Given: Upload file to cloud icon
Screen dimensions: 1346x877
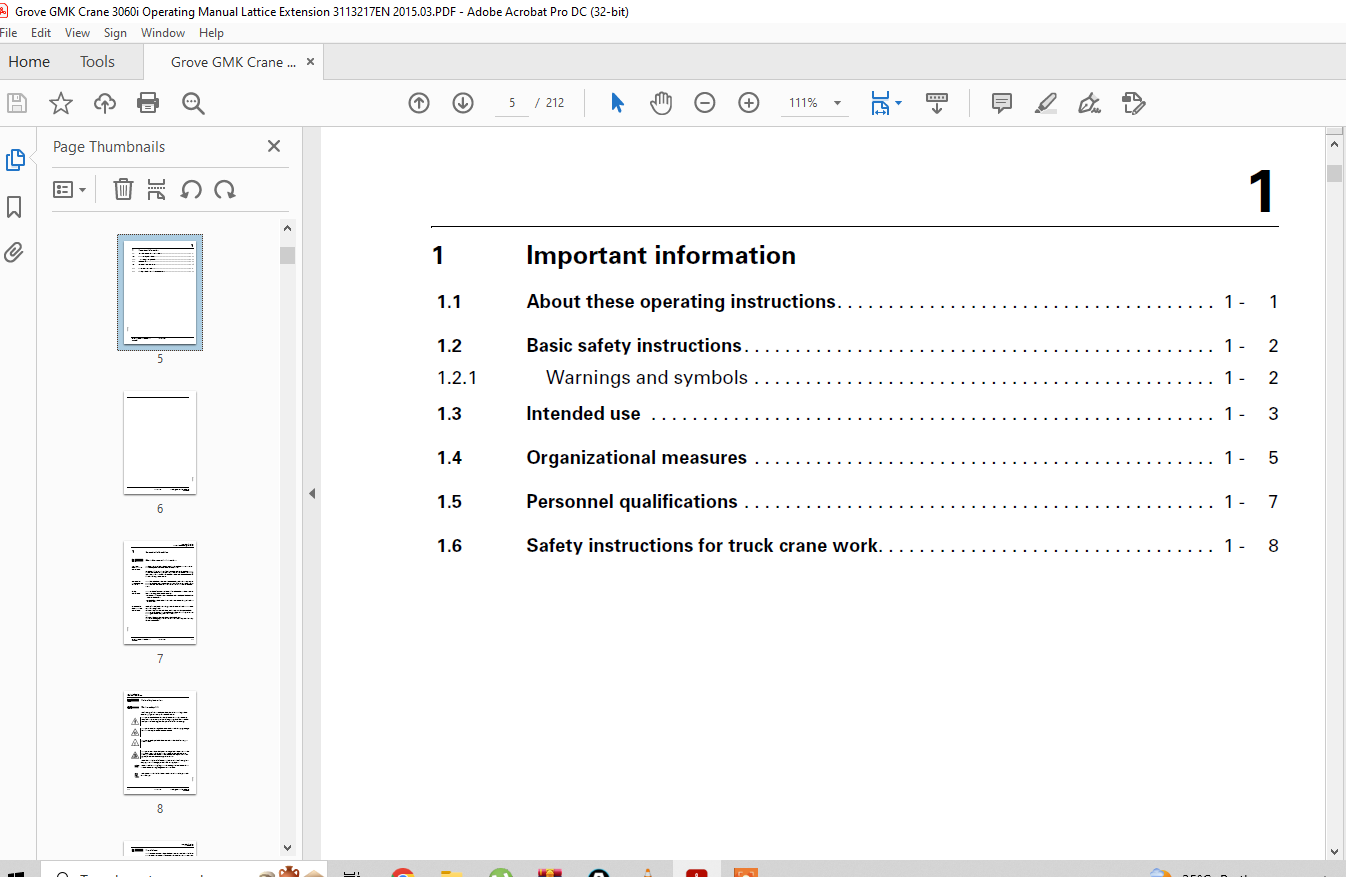Looking at the screenshot, I should [x=105, y=103].
